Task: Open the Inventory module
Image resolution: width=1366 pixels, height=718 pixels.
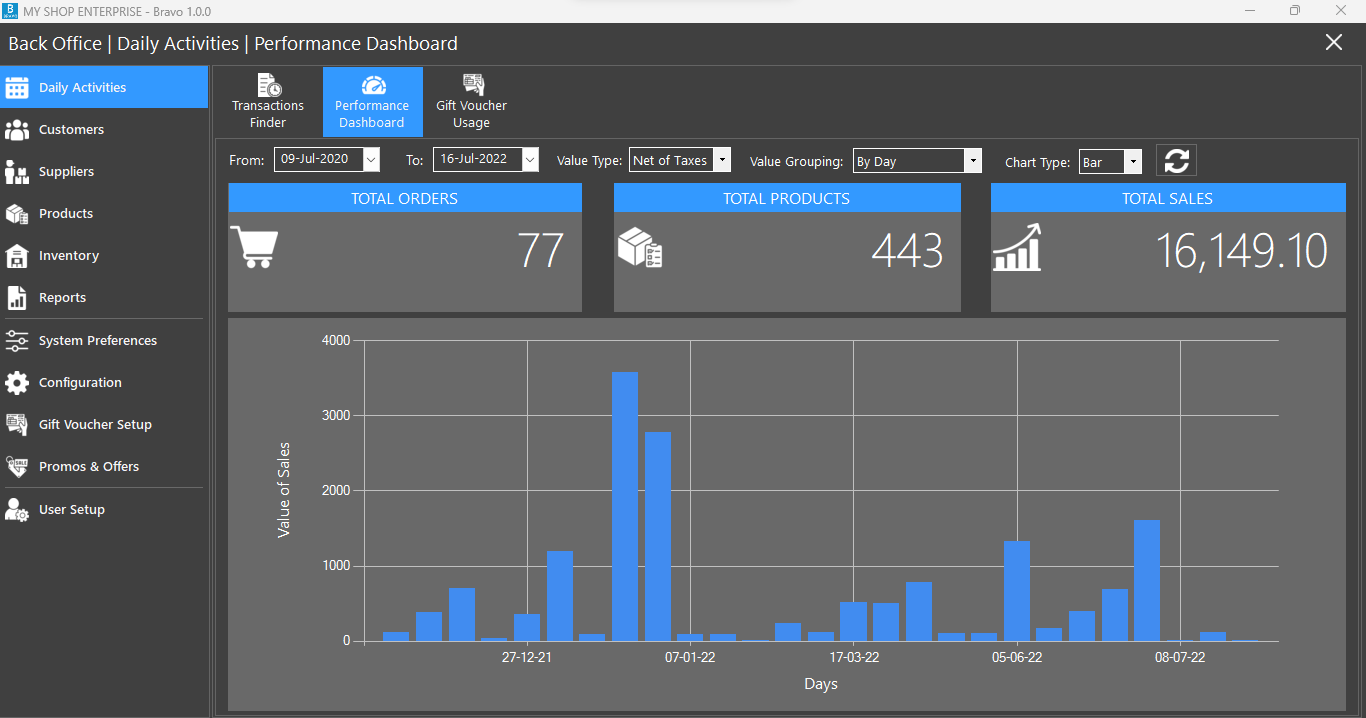Action: (x=68, y=256)
